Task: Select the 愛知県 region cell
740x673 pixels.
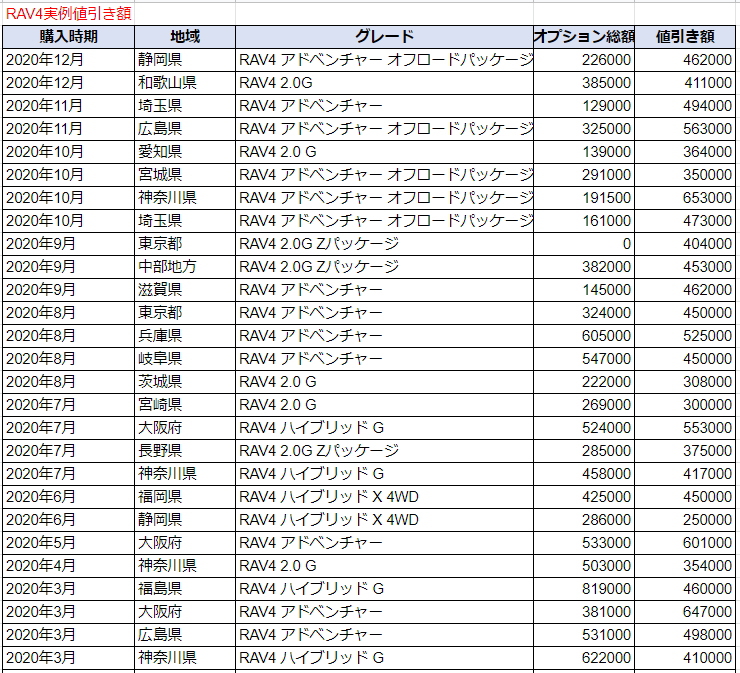Action: pos(185,152)
